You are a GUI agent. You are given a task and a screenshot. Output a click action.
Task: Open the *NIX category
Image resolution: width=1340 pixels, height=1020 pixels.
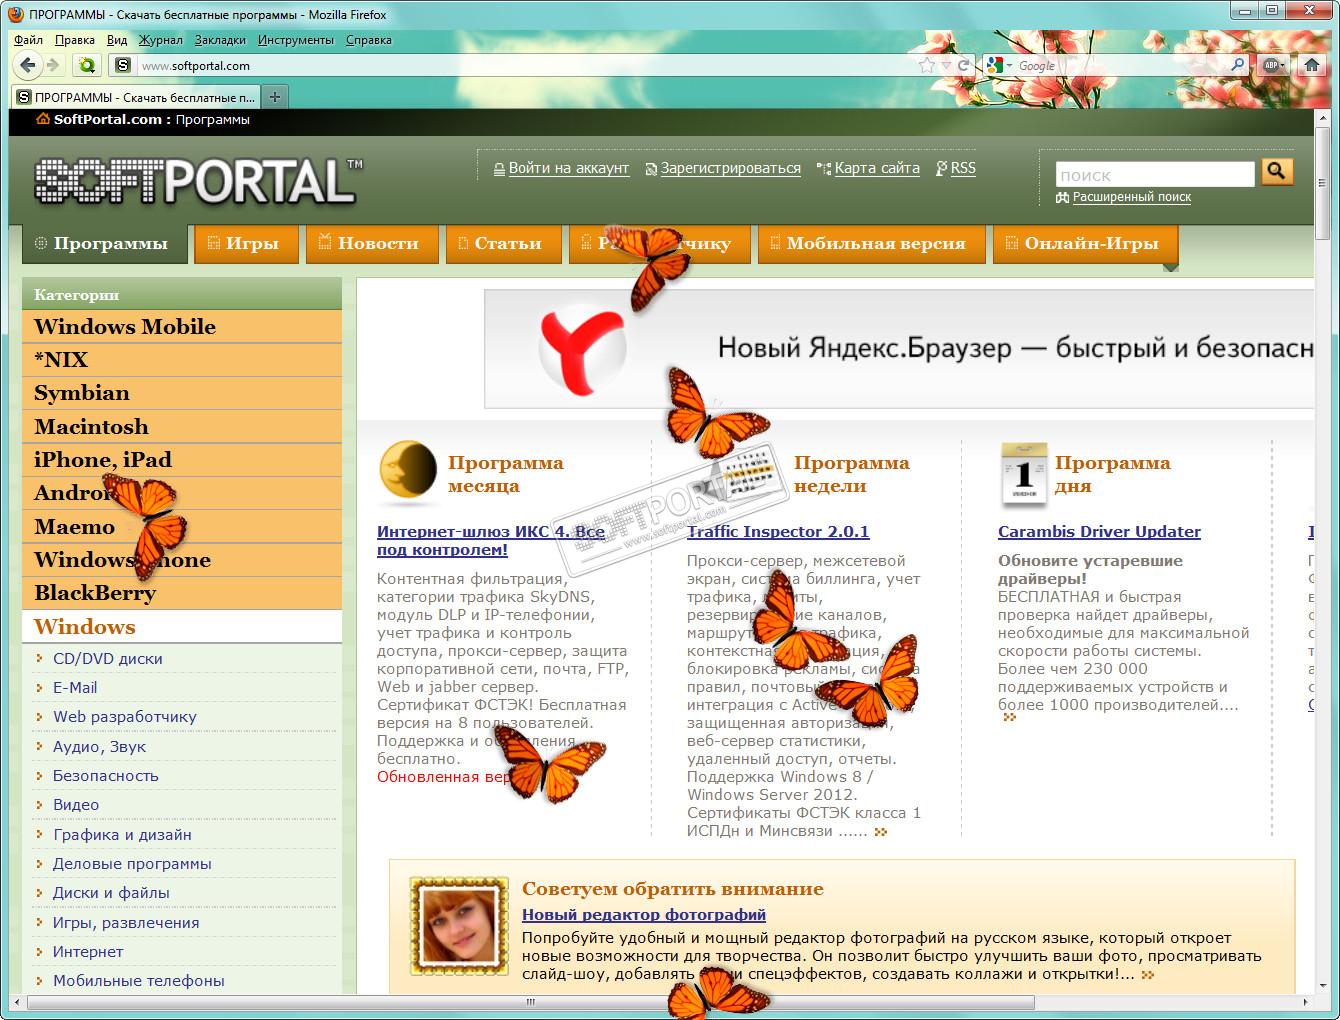tap(182, 360)
